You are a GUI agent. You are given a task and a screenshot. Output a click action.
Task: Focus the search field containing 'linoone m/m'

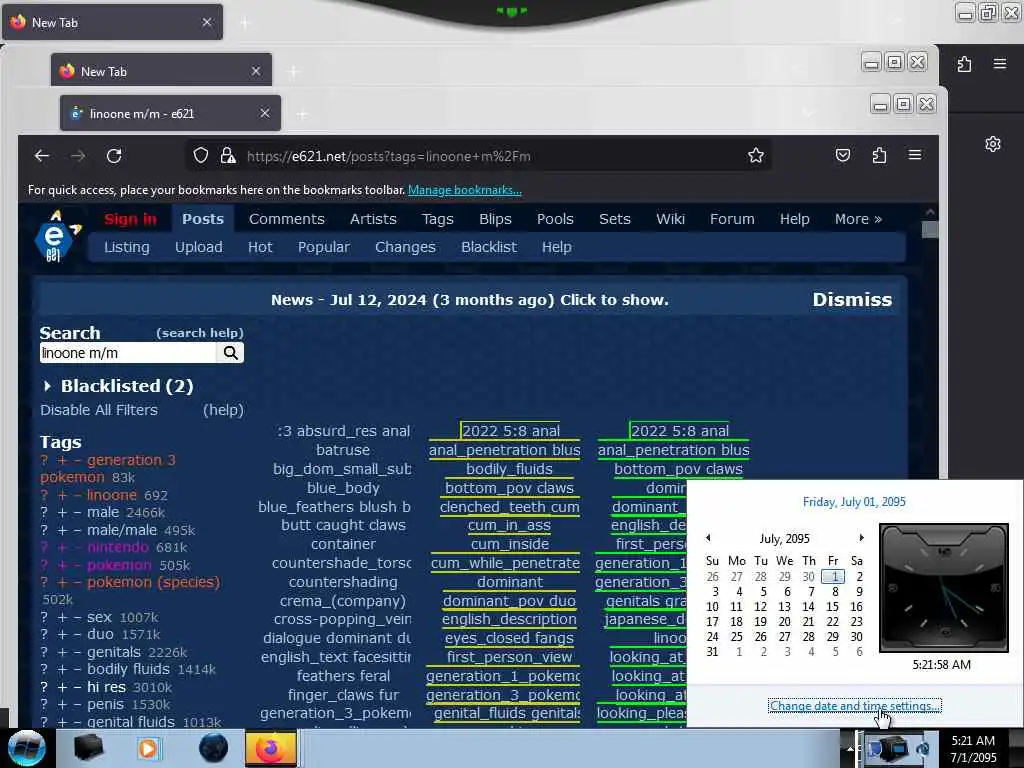click(128, 353)
